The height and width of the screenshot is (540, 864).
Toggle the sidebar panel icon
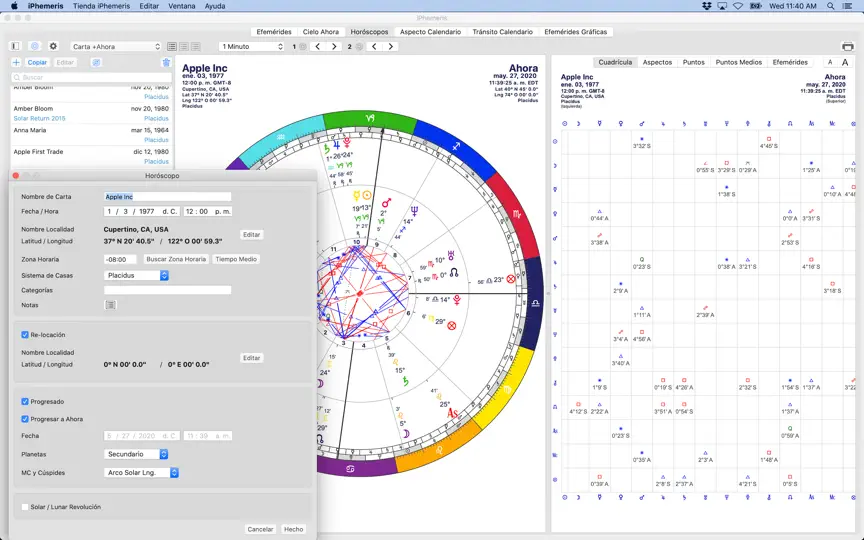click(x=15, y=46)
